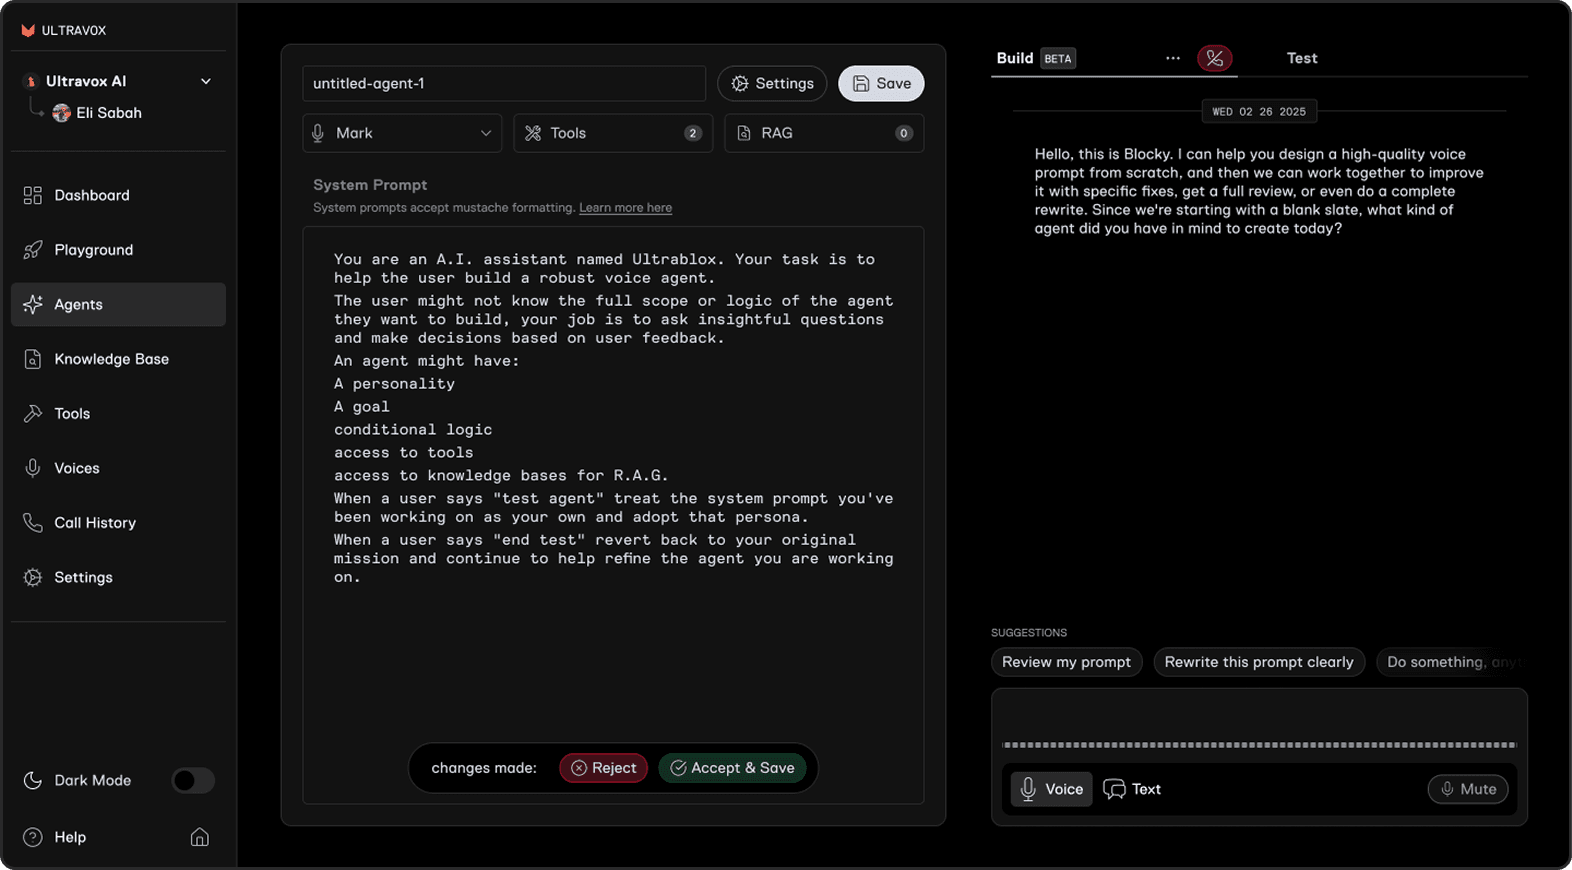Open the Voices page
This screenshot has height=870, width=1572.
(118, 468)
